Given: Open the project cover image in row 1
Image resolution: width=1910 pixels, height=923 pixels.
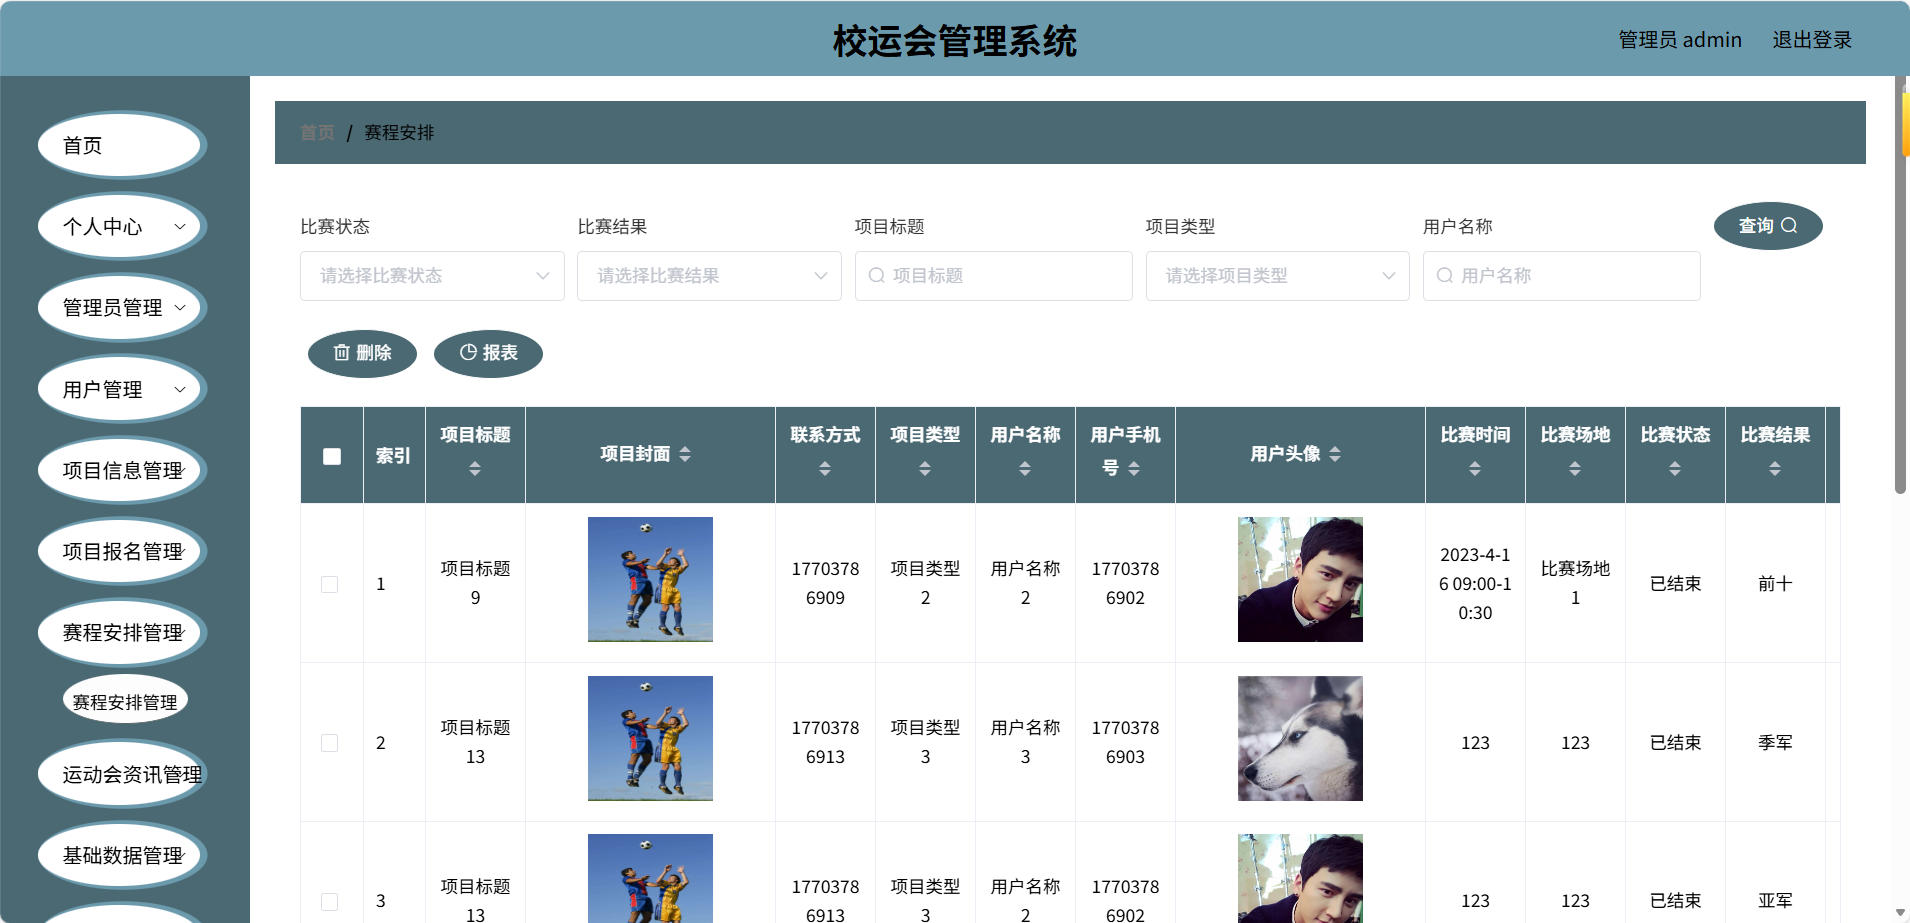Looking at the screenshot, I should (650, 579).
